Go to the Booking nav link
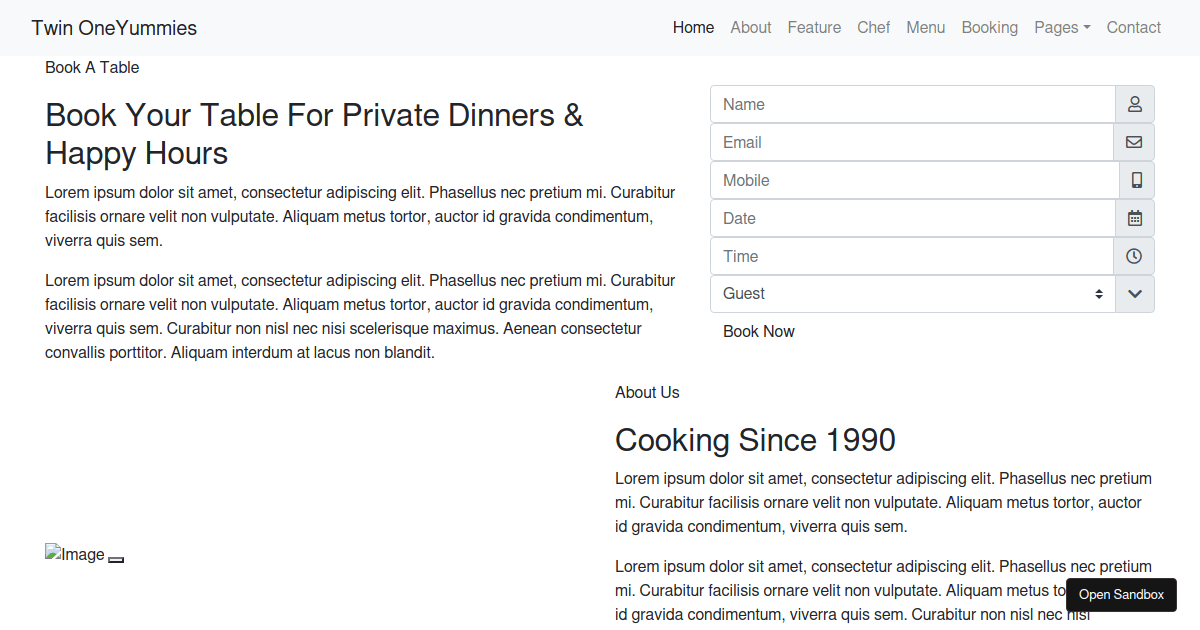Image resolution: width=1200 pixels, height=630 pixels. click(989, 28)
